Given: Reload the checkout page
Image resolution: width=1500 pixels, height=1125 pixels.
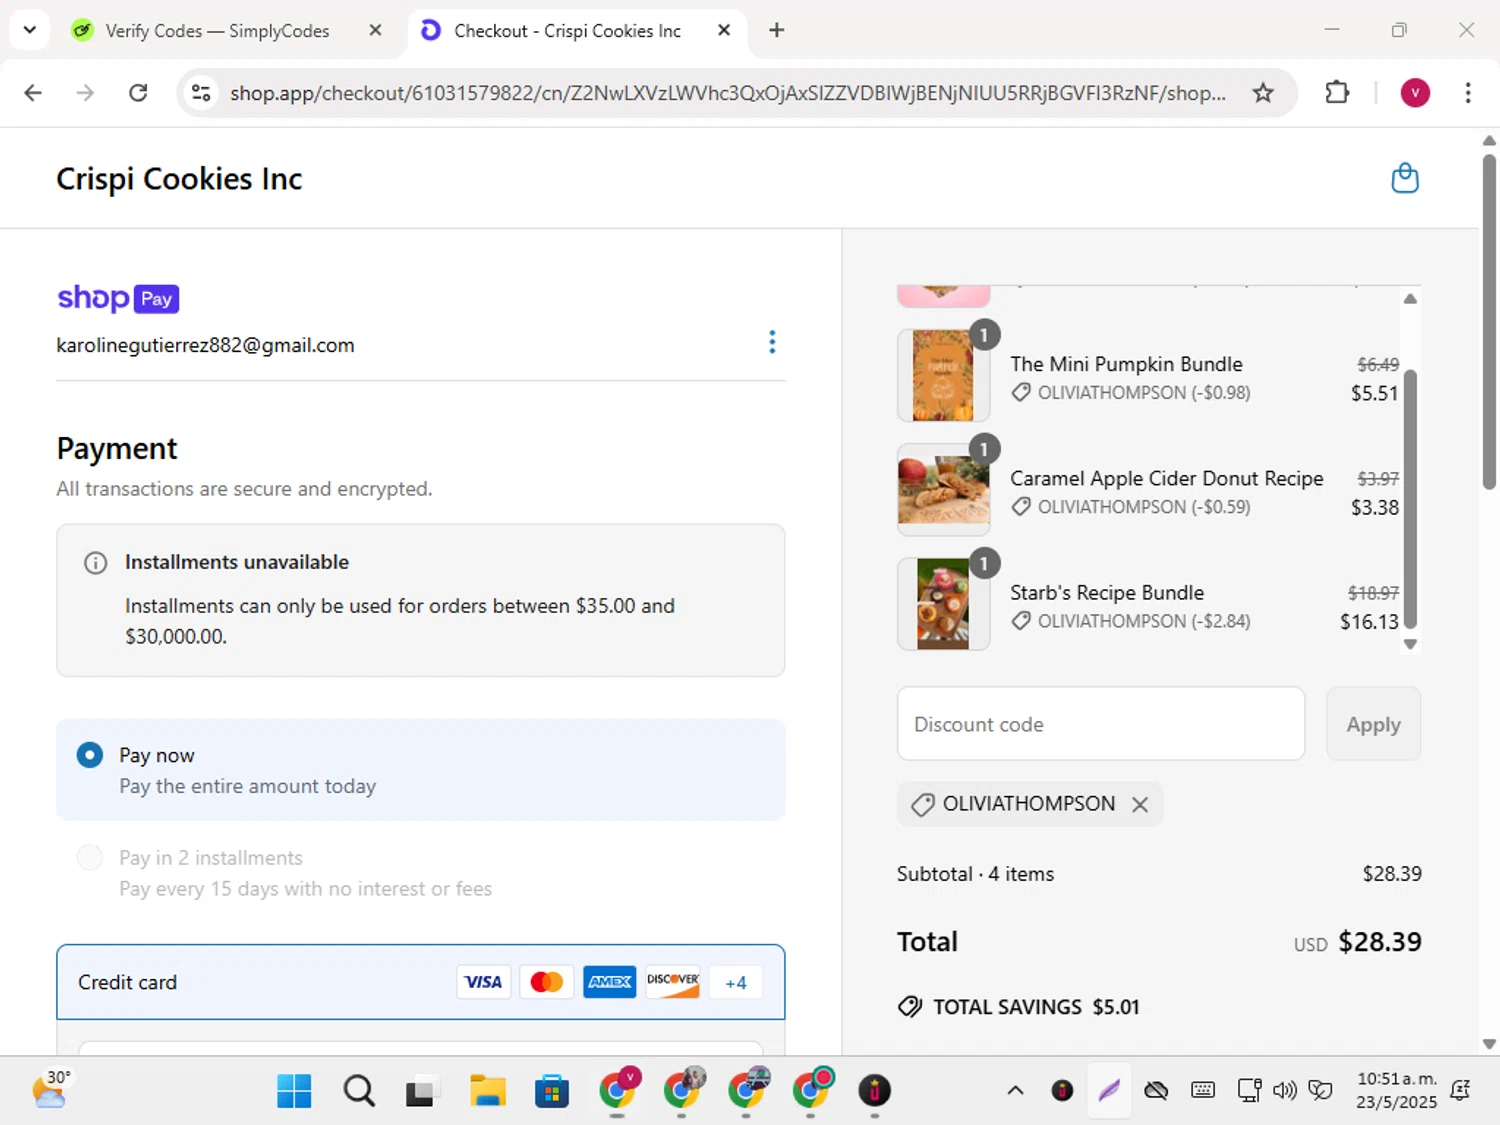Looking at the screenshot, I should click(138, 93).
